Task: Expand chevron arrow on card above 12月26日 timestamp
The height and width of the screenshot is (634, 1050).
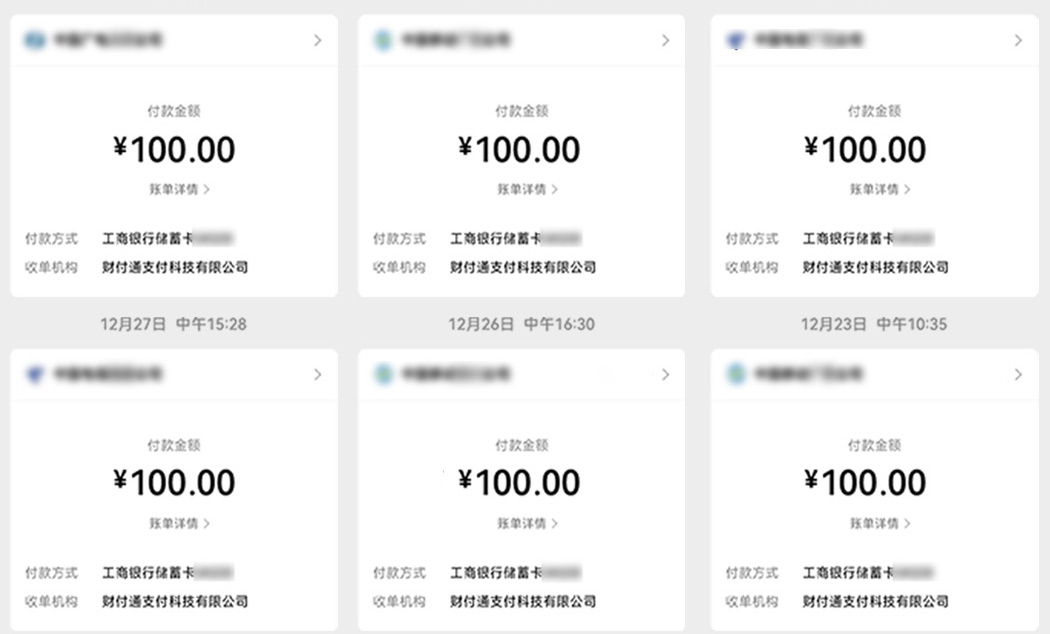Action: pos(666,41)
